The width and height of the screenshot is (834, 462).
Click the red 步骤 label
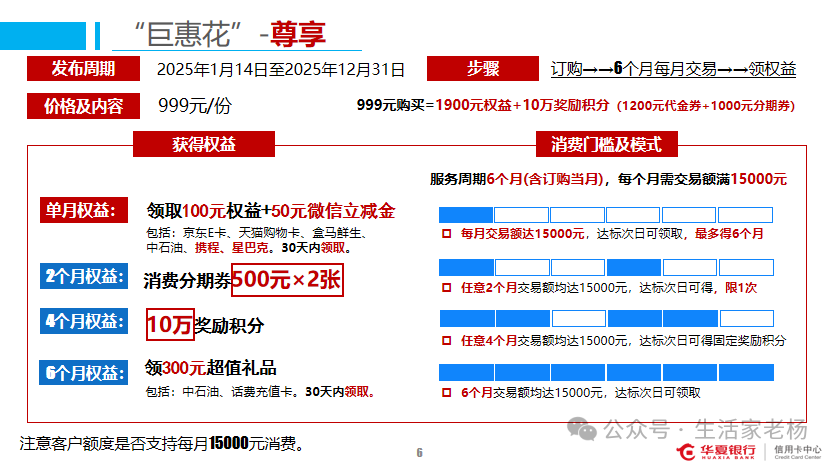482,69
